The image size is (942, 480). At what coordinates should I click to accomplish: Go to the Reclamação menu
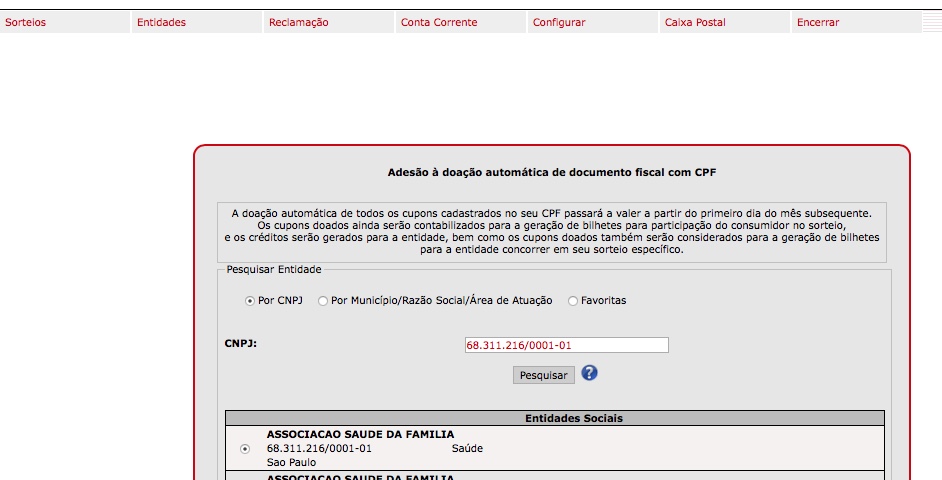298,22
